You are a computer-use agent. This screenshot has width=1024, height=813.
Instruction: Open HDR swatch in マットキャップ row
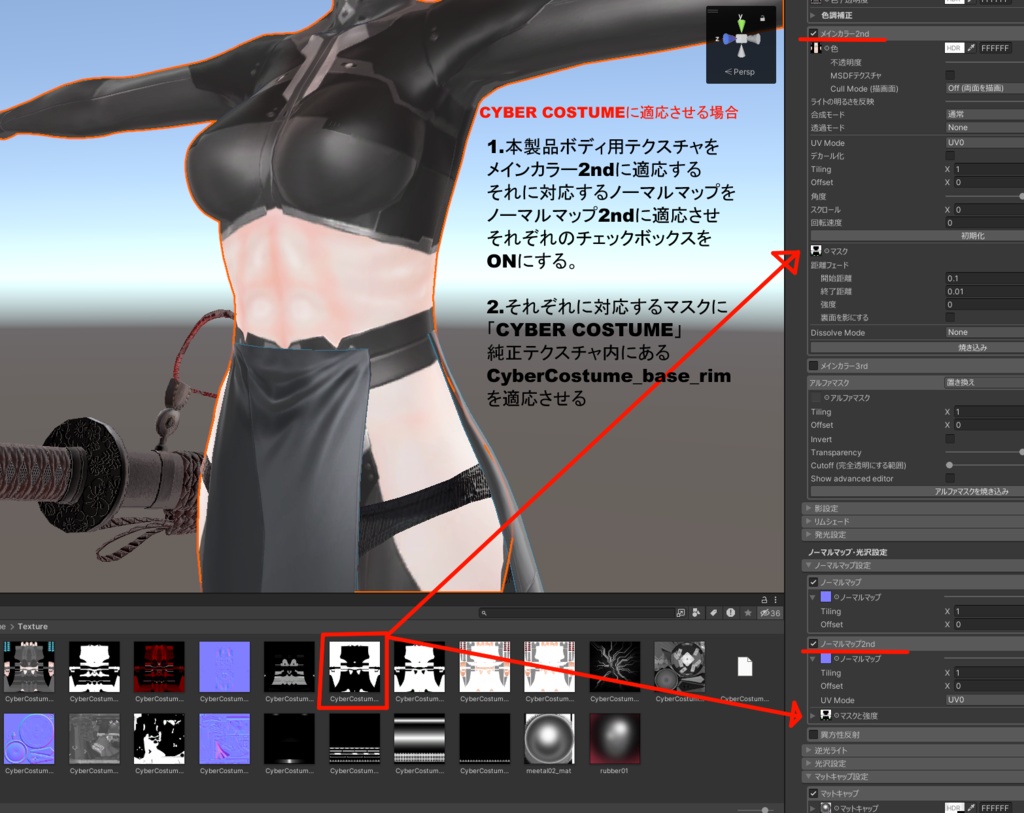pyautogui.click(x=953, y=808)
